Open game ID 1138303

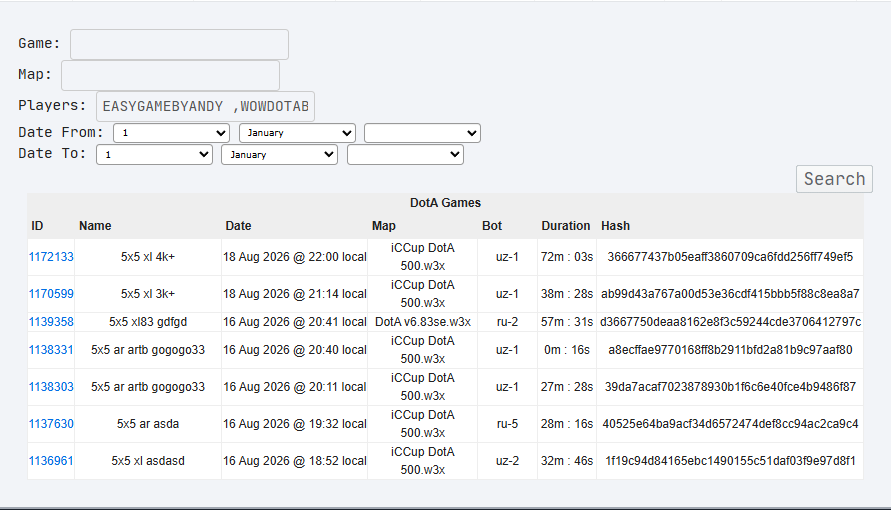pos(51,387)
